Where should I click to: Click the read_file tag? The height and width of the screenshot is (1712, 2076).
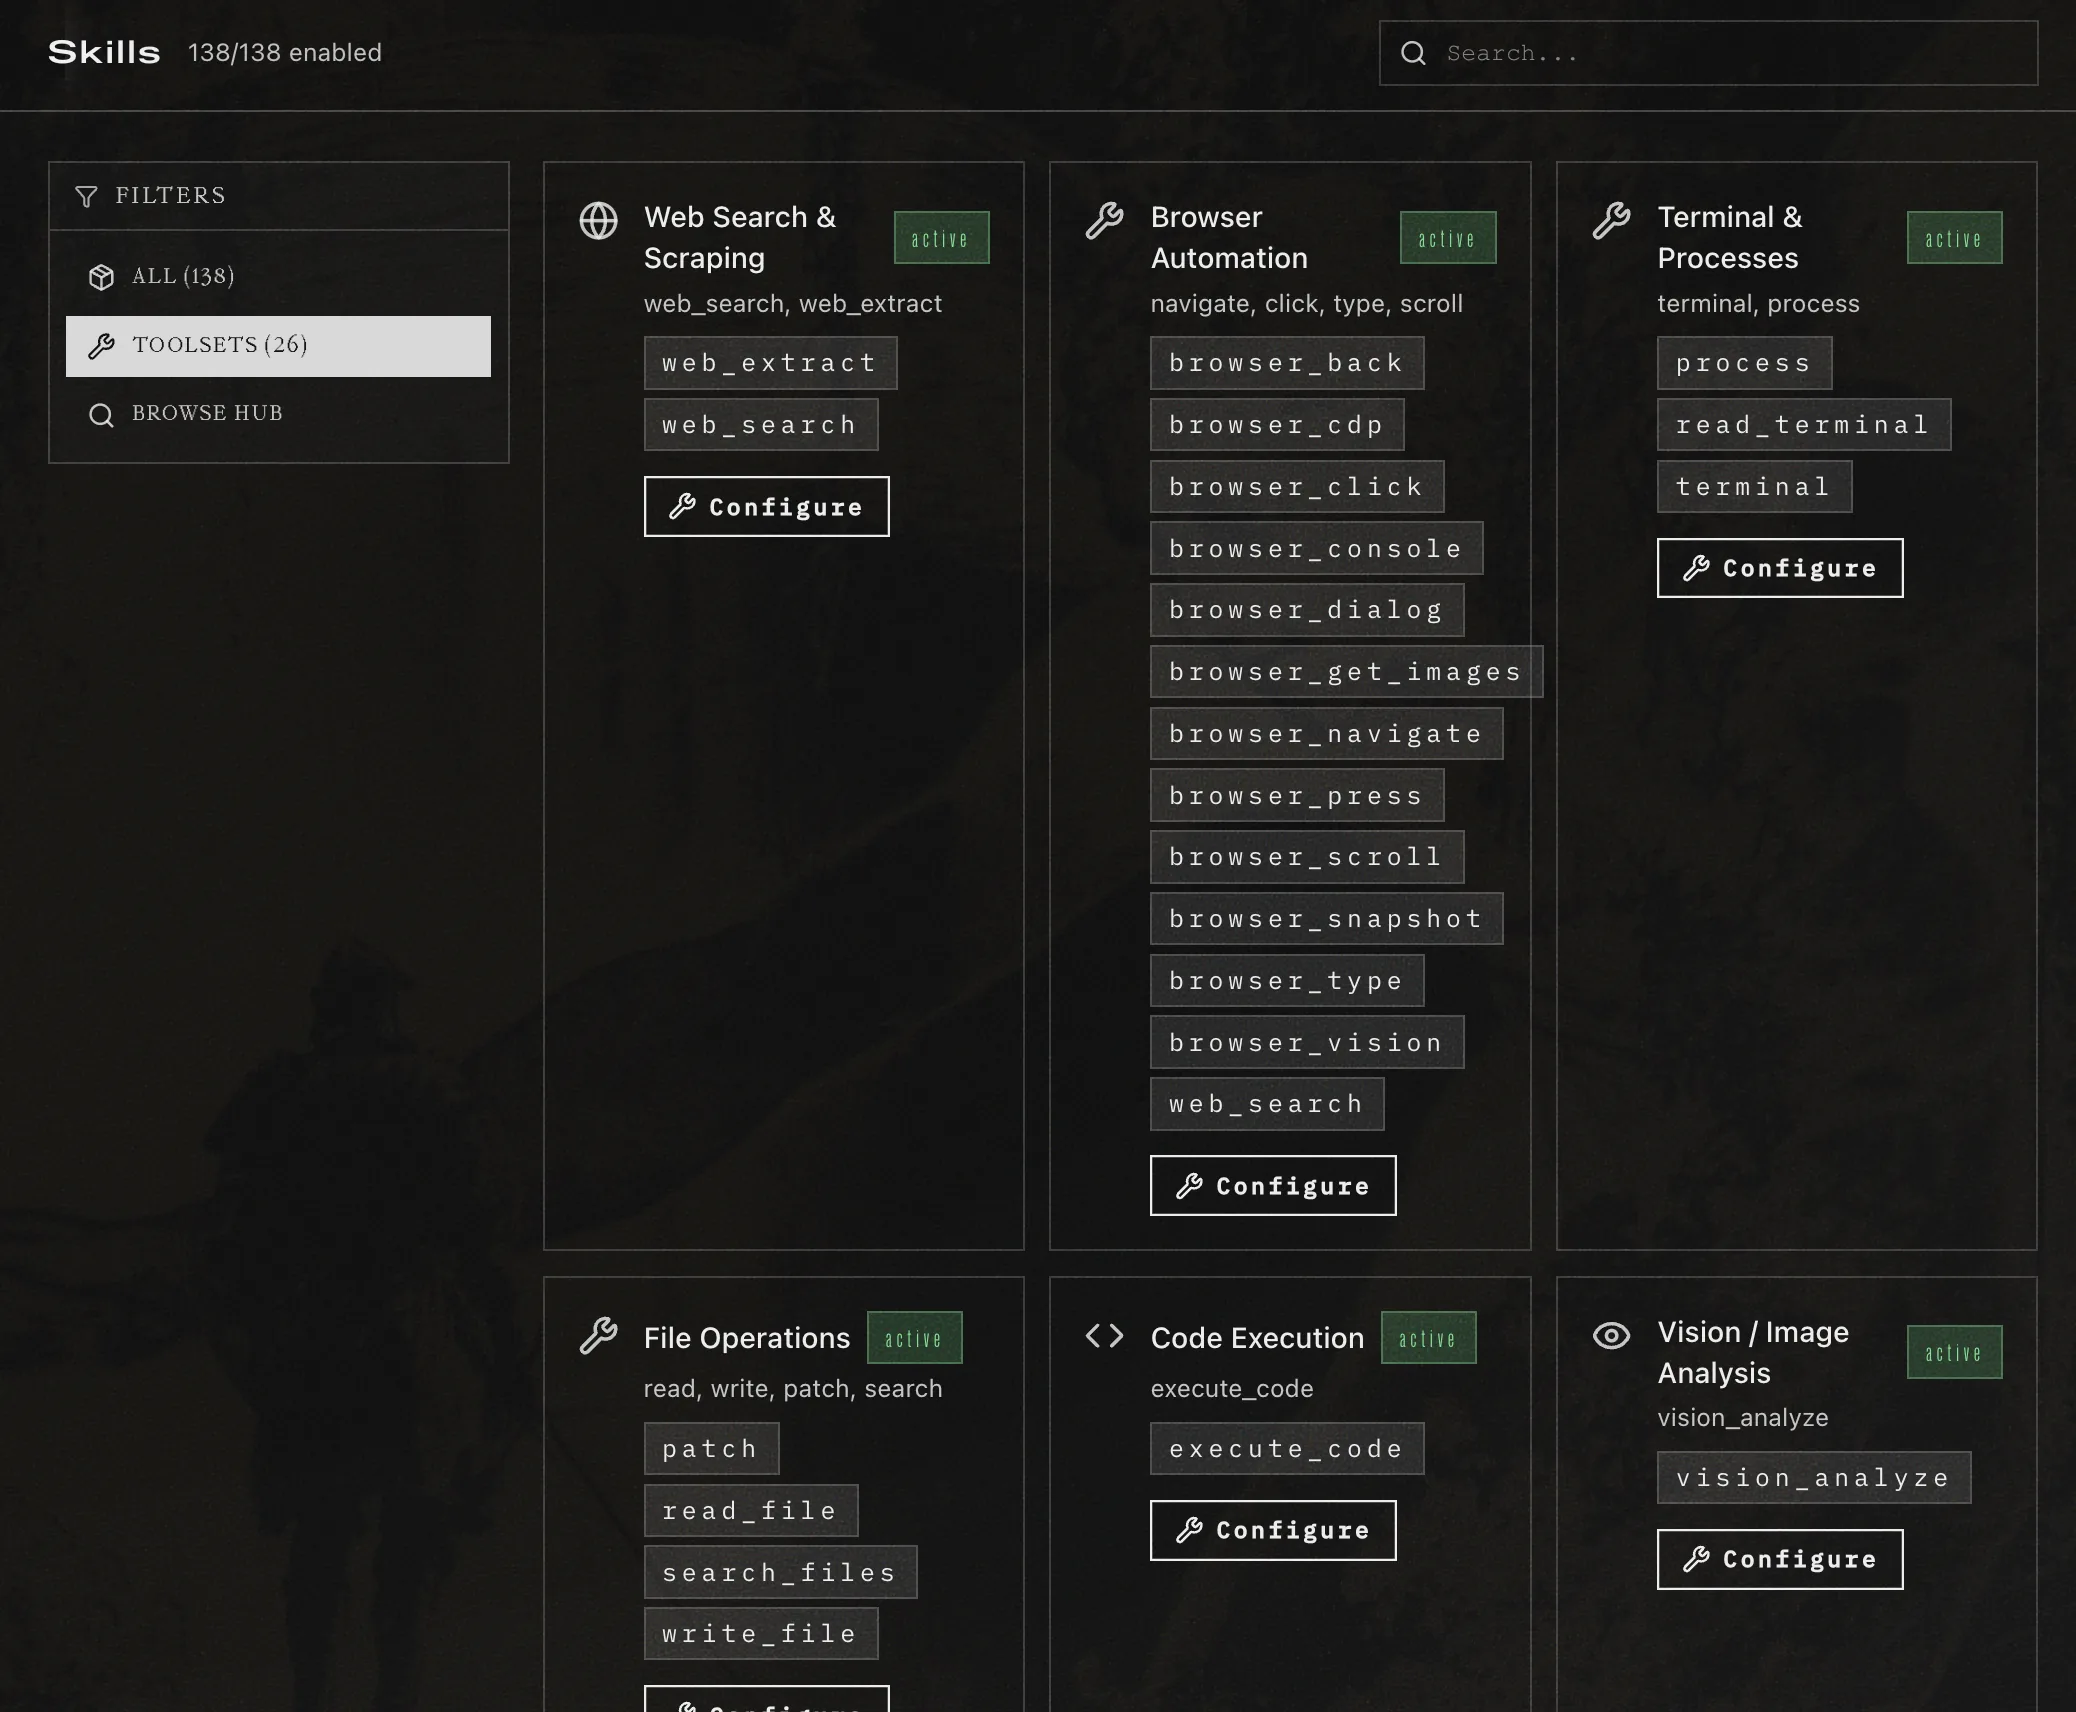pyautogui.click(x=750, y=1511)
